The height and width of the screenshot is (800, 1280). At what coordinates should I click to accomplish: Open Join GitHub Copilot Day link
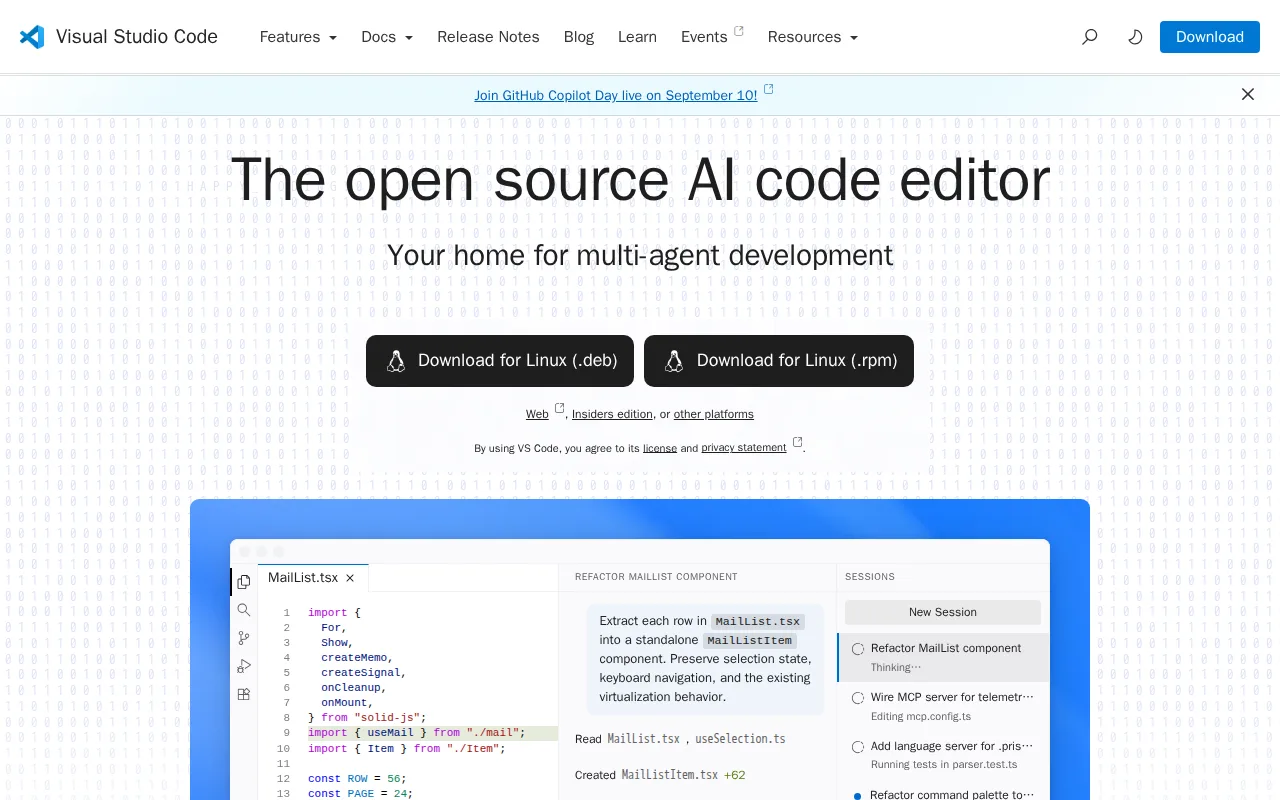616,95
